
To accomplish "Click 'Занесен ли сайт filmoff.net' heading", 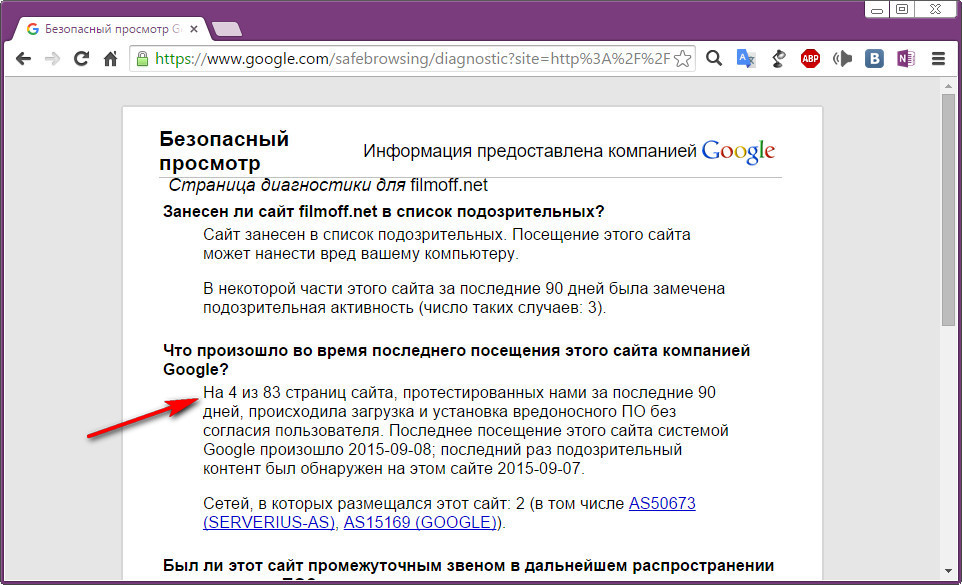I will (383, 212).
